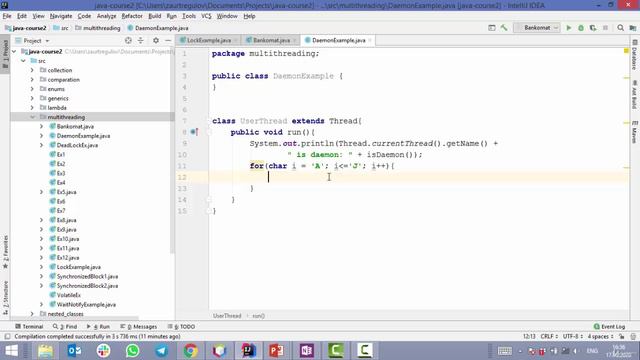
Task: Open PowerPoint from the taskbar
Action: [x=277, y=351]
